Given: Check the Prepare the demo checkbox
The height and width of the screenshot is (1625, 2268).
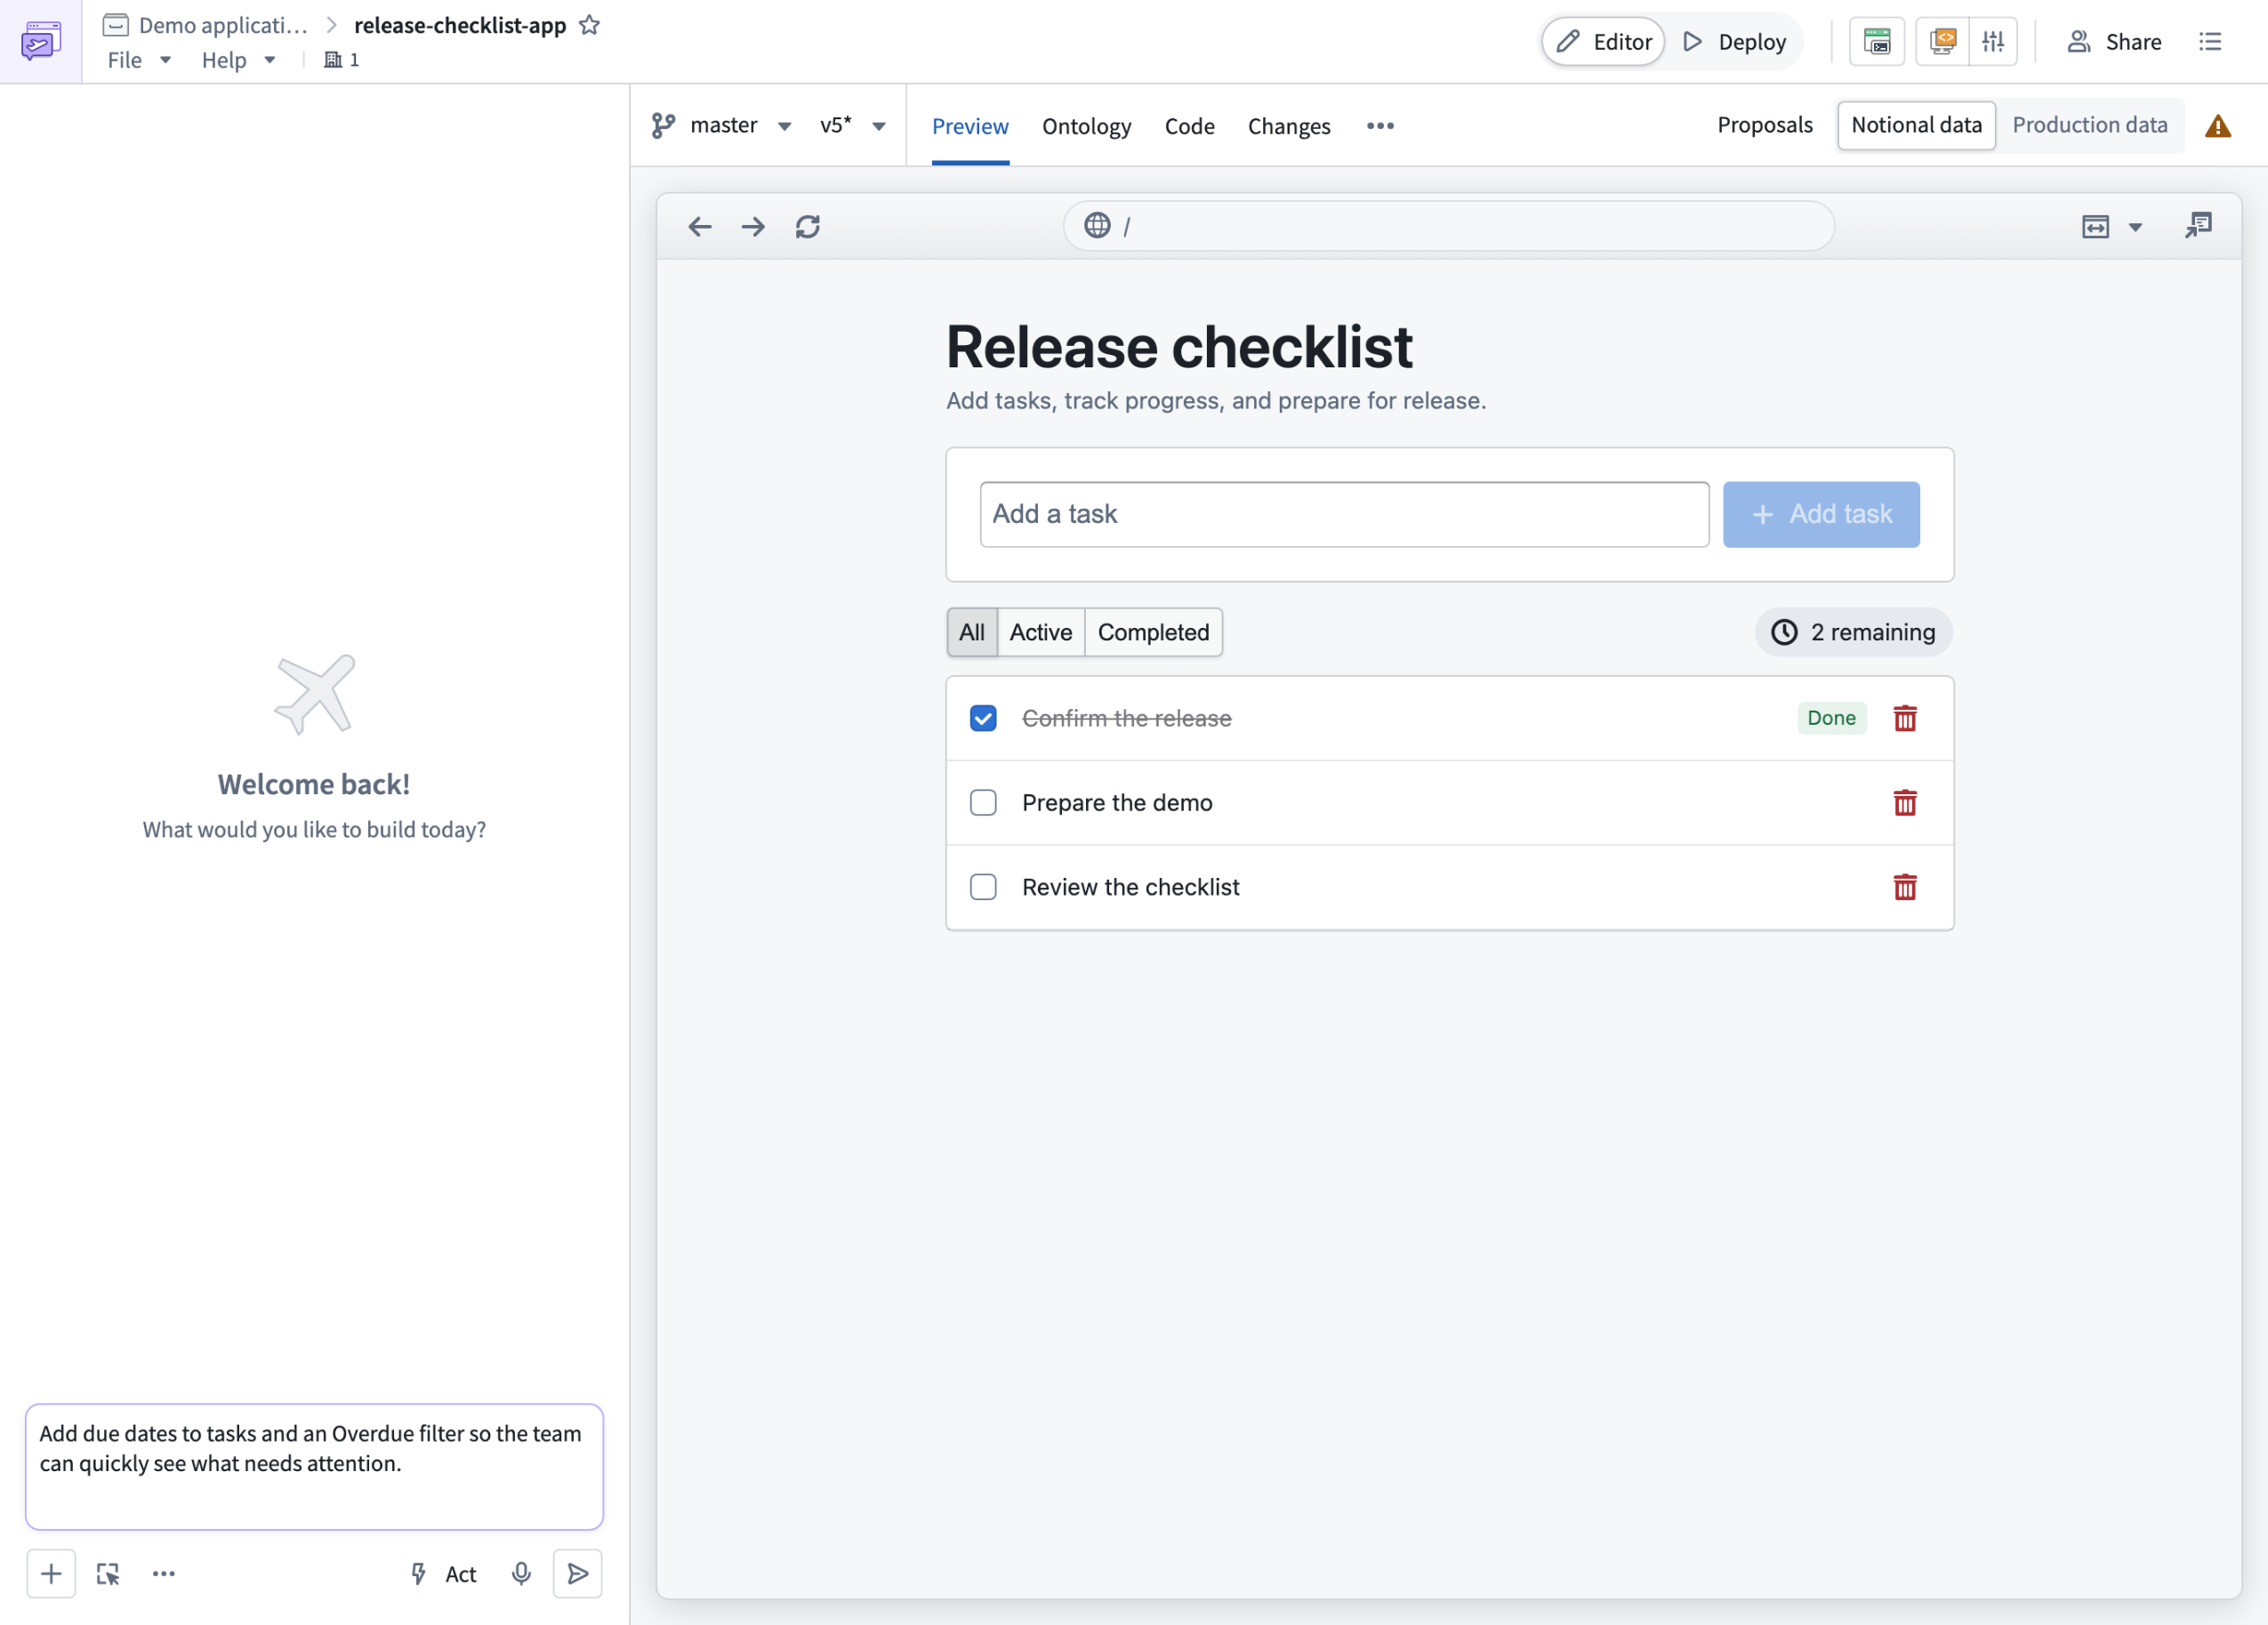Looking at the screenshot, I should pyautogui.click(x=983, y=803).
